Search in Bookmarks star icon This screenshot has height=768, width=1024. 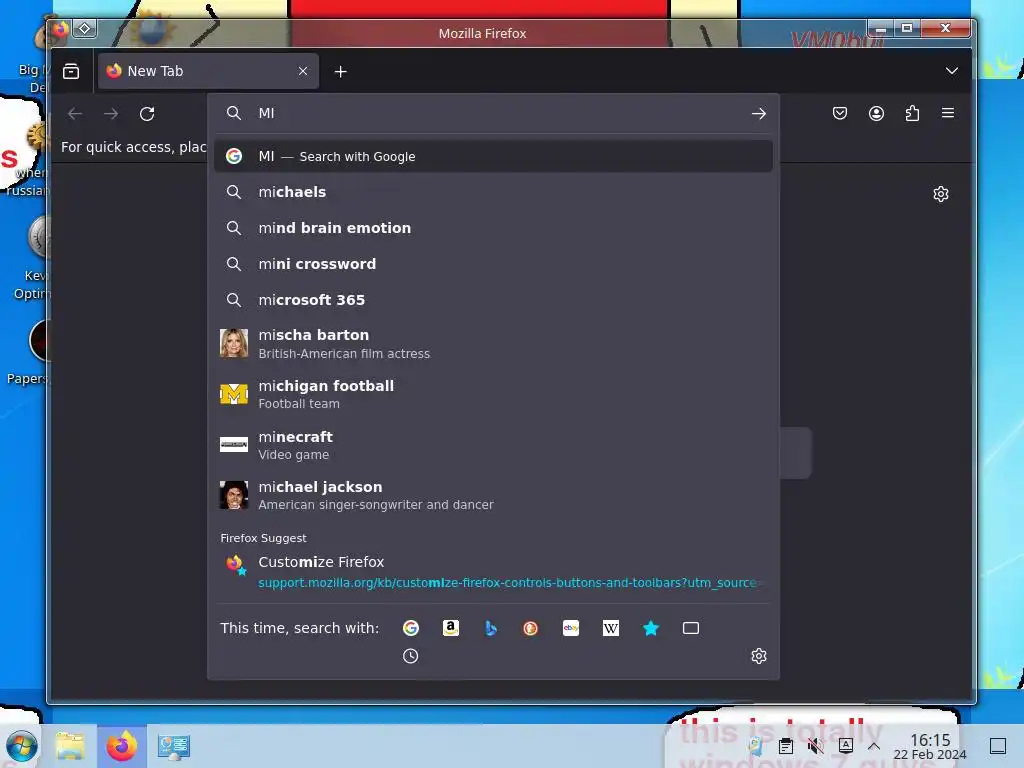pos(651,628)
